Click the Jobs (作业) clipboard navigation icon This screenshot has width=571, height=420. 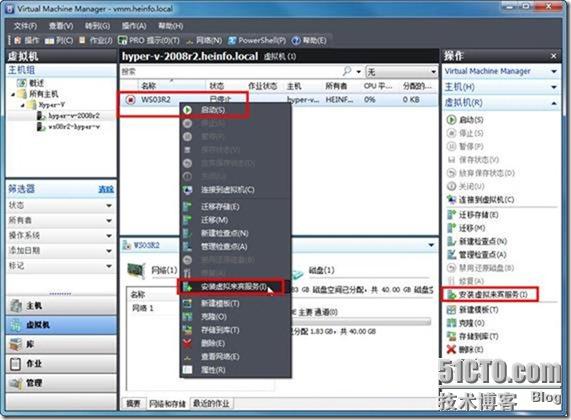15,364
